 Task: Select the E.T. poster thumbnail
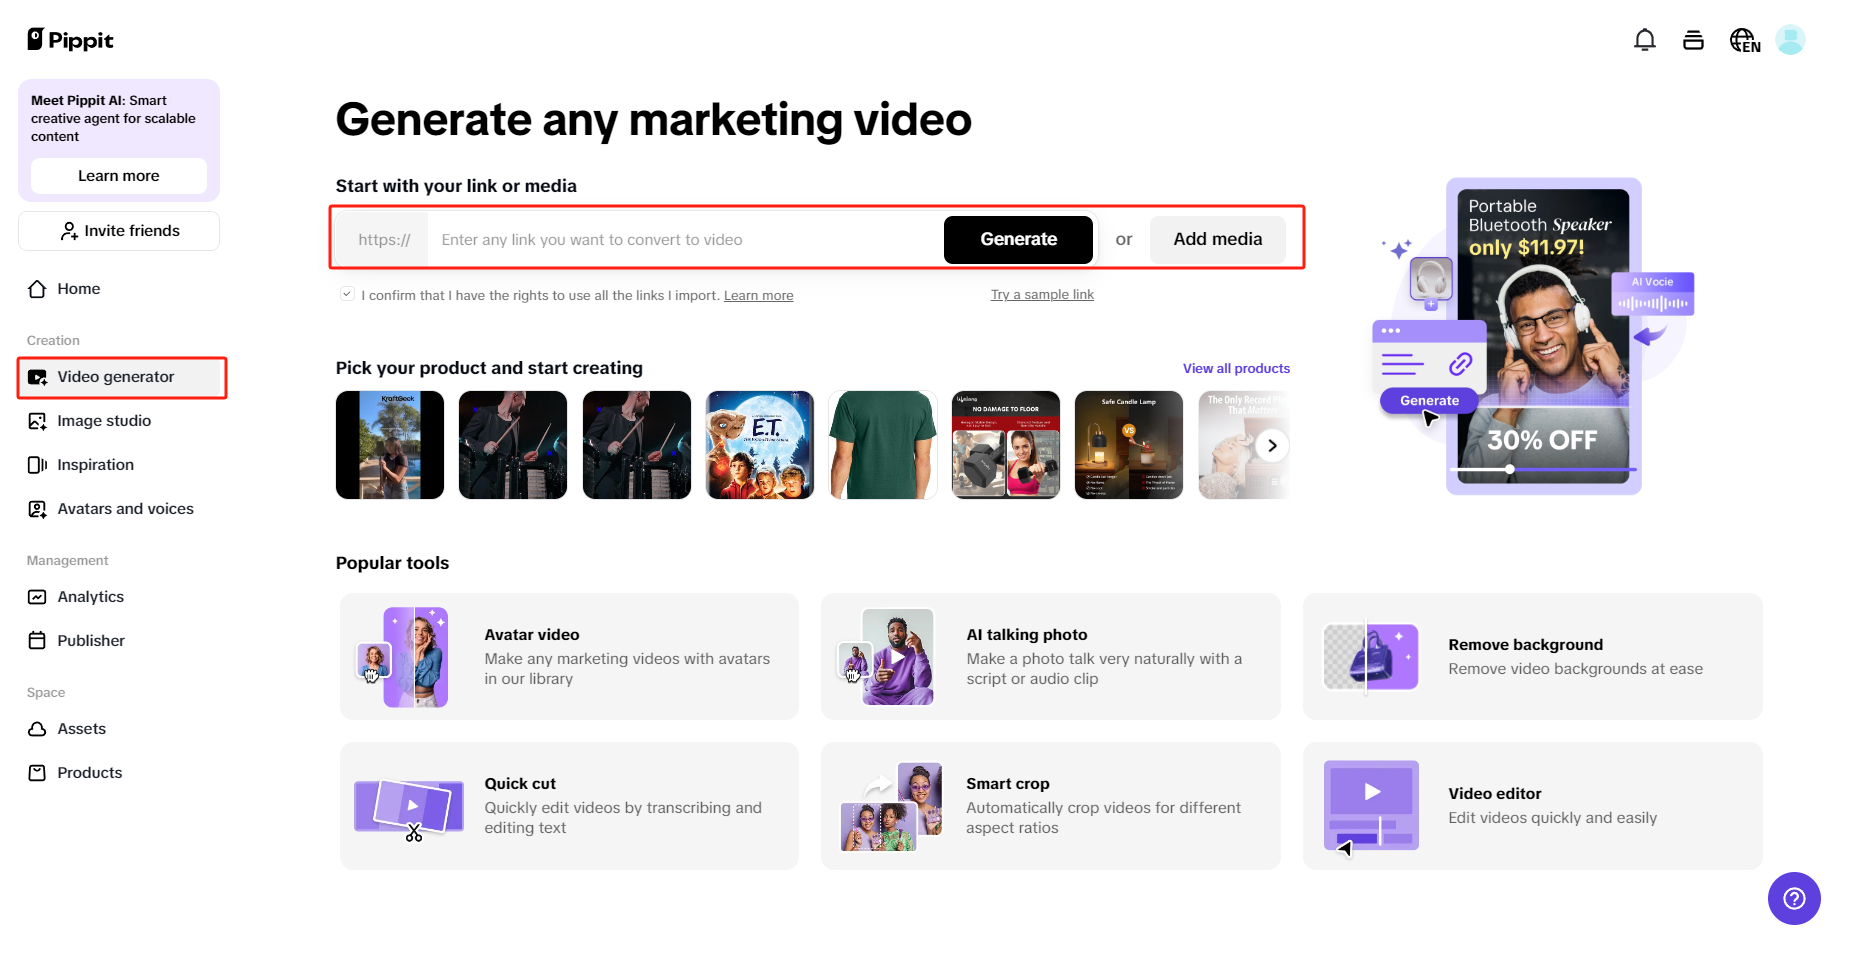(x=759, y=445)
